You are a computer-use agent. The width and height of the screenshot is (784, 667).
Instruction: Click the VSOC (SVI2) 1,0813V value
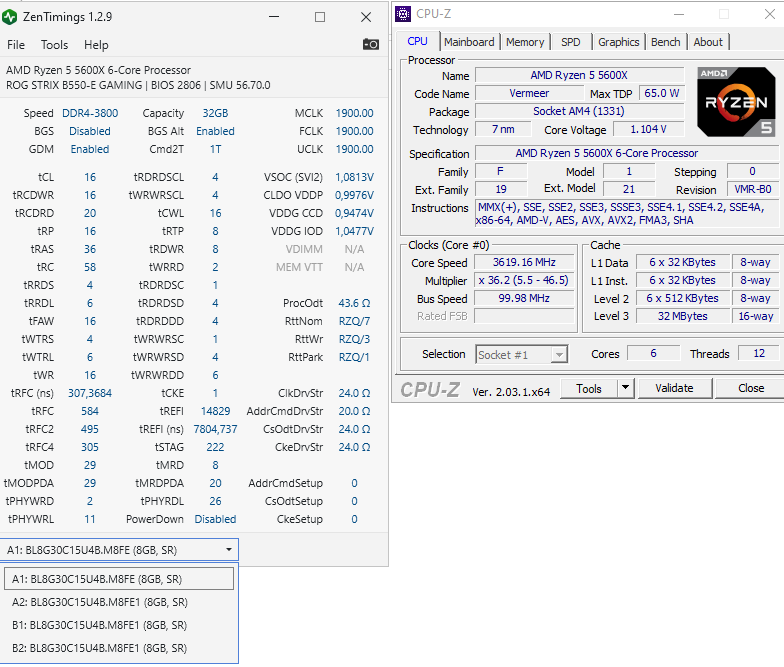coord(354,177)
